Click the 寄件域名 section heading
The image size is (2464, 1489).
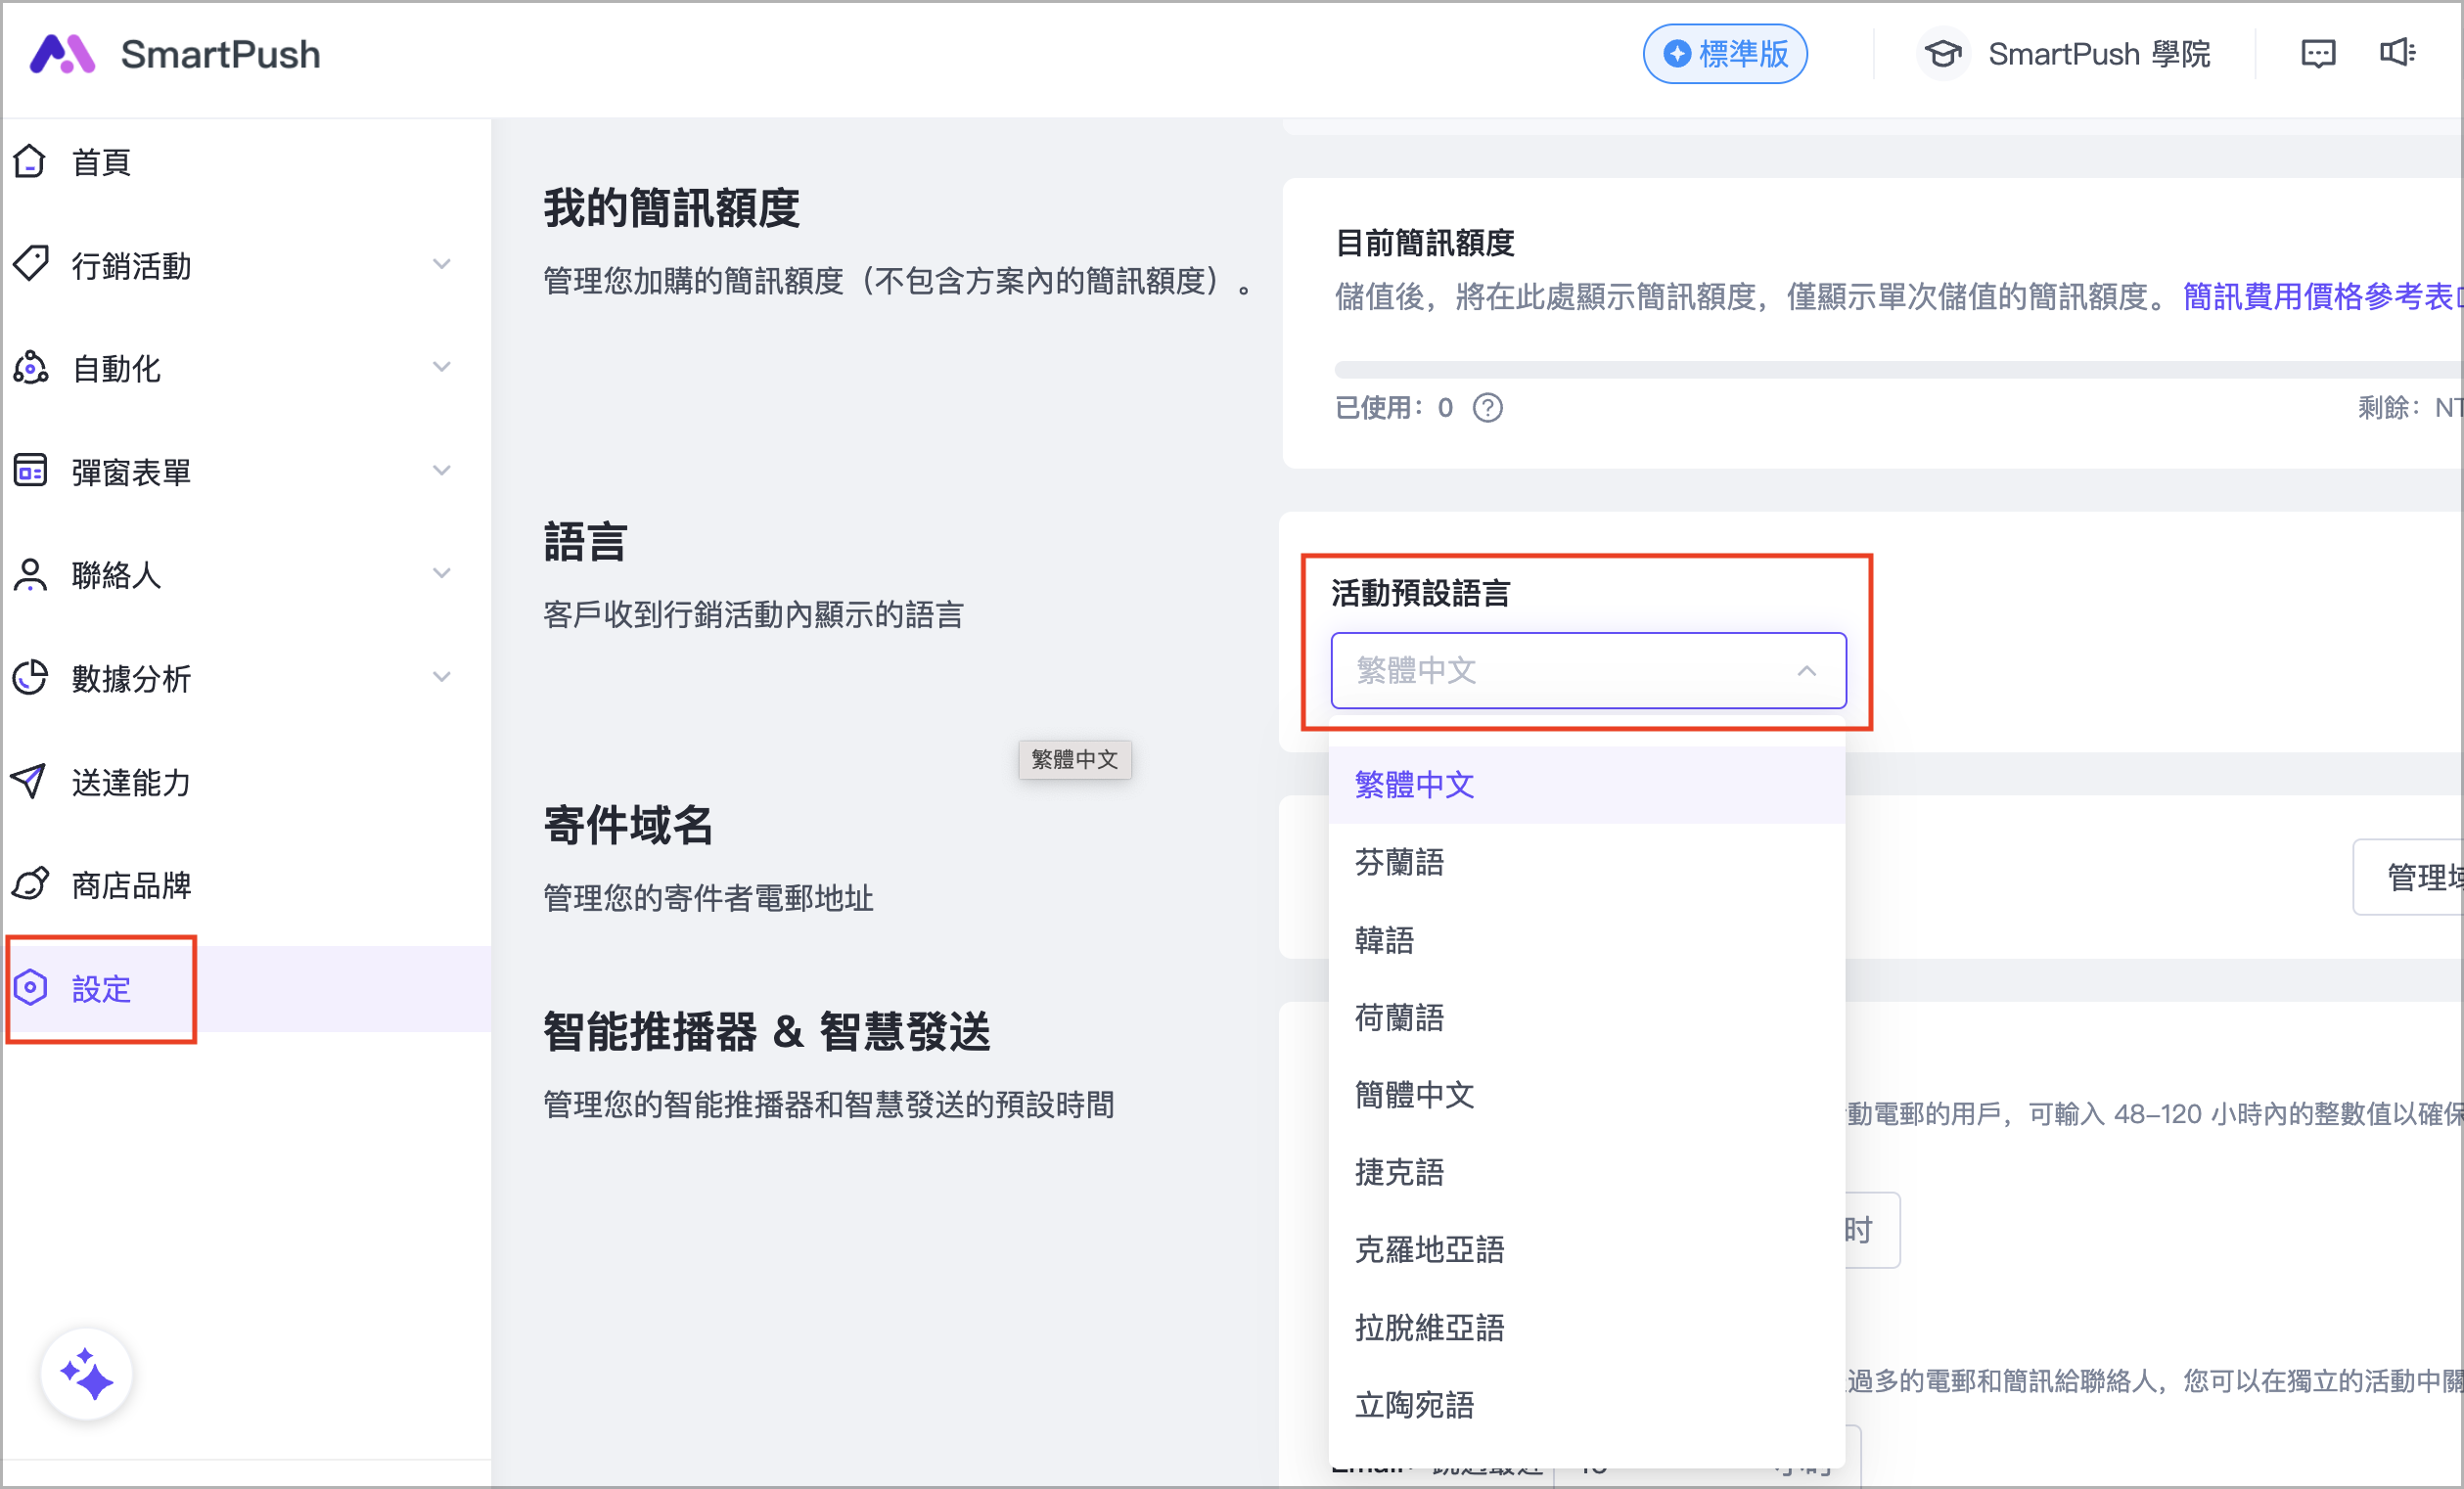pyautogui.click(x=628, y=825)
